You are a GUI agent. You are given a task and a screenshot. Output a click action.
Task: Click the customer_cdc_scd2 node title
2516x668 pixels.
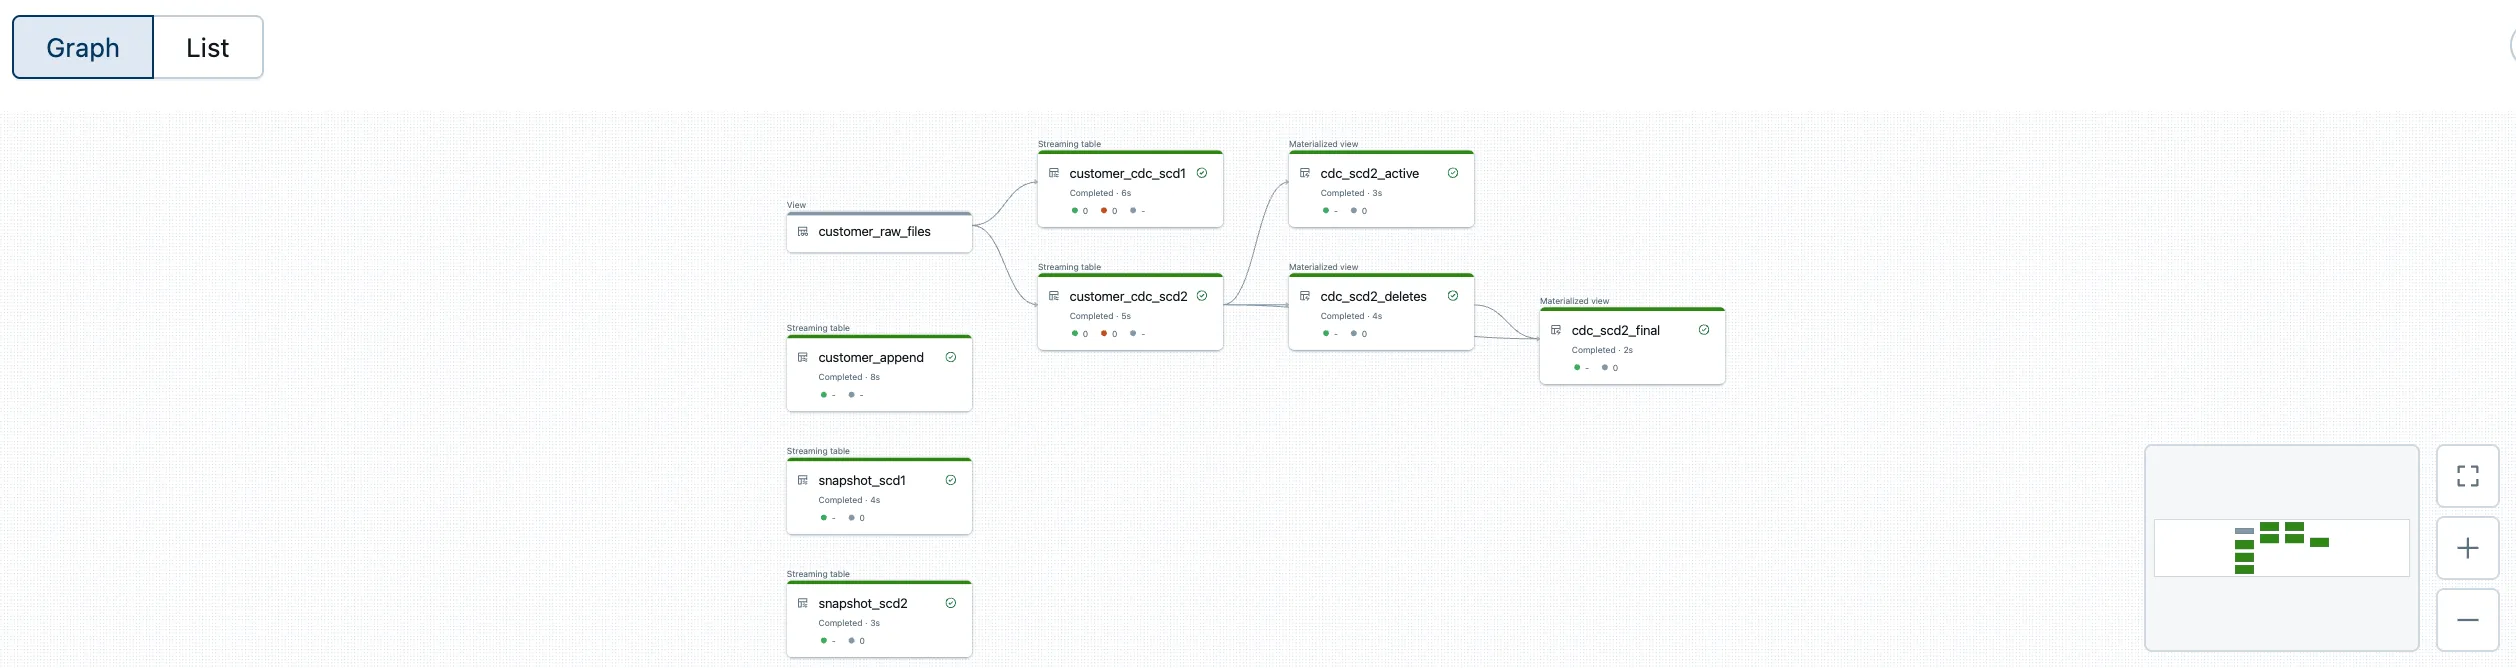click(x=1128, y=297)
